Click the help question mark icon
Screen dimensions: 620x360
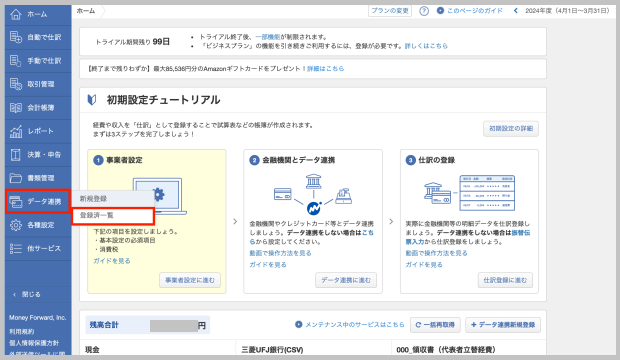(x=424, y=11)
